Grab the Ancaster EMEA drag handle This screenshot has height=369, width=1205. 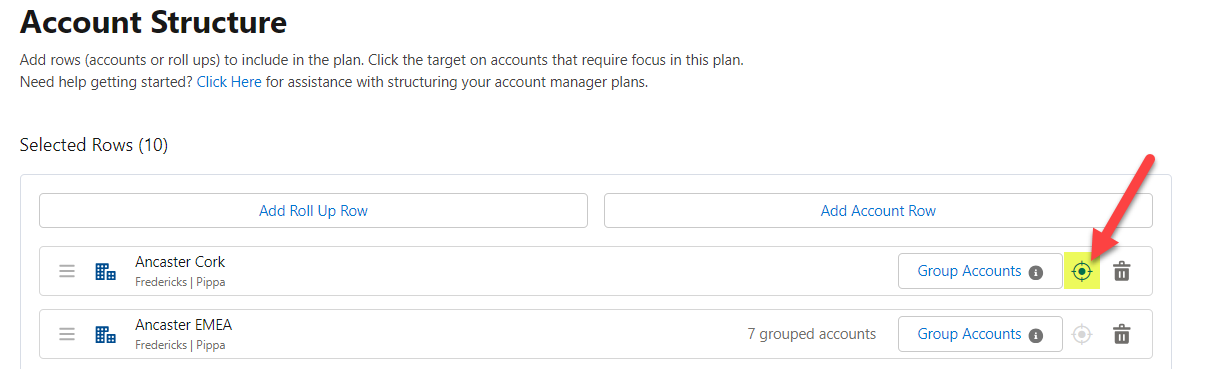pos(67,334)
